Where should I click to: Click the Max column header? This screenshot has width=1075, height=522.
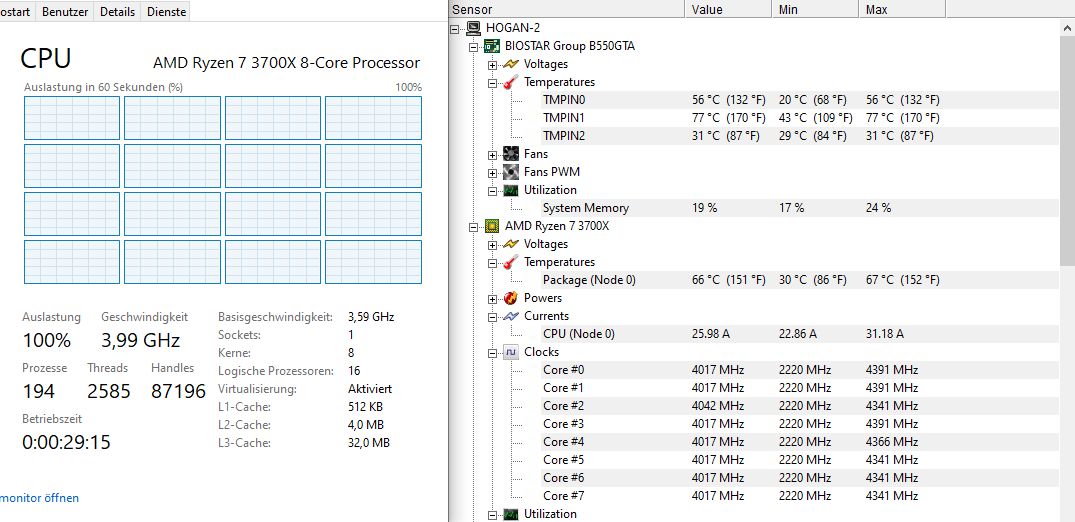click(x=902, y=10)
